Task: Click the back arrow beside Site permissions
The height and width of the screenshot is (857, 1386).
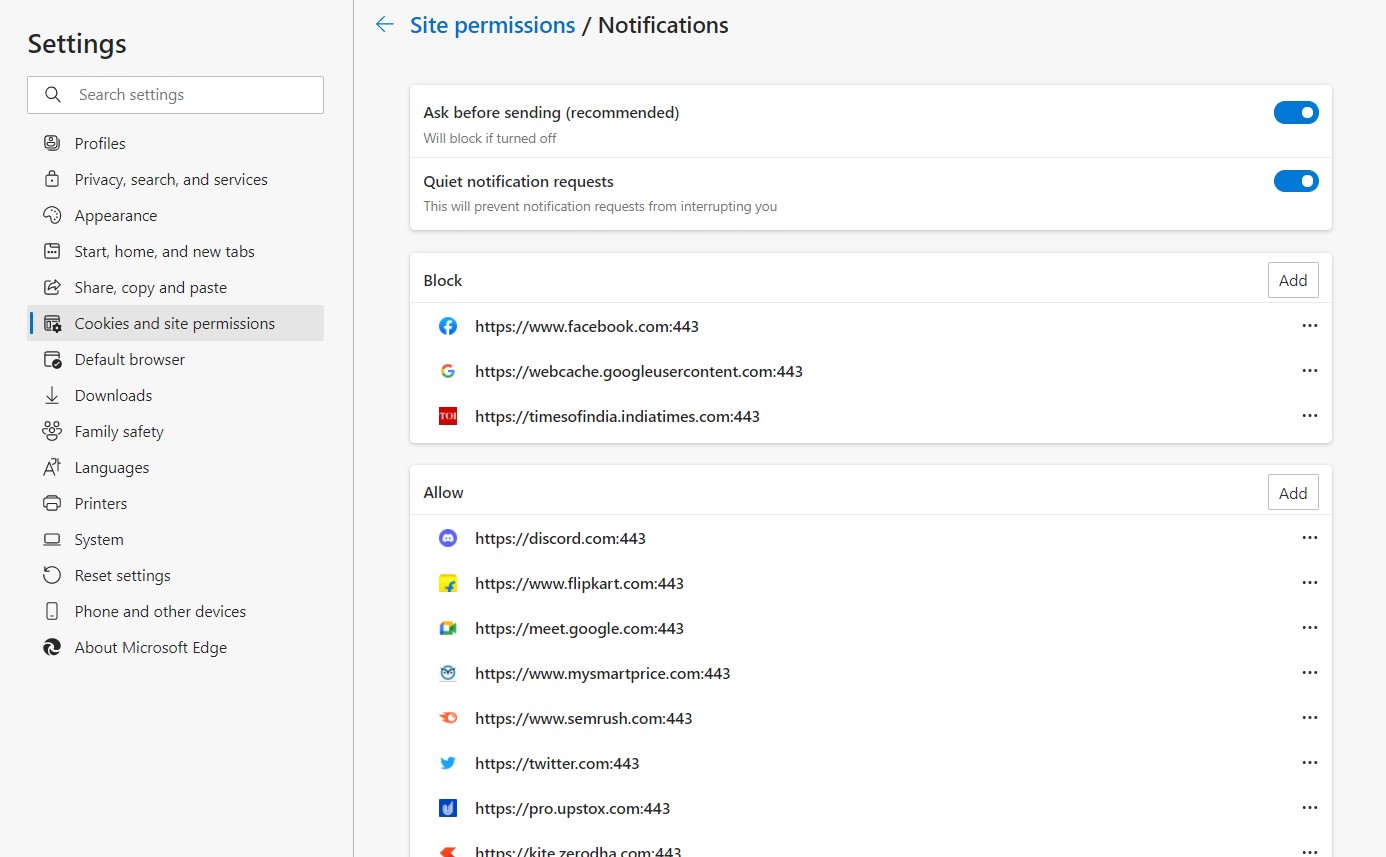Action: pos(384,25)
